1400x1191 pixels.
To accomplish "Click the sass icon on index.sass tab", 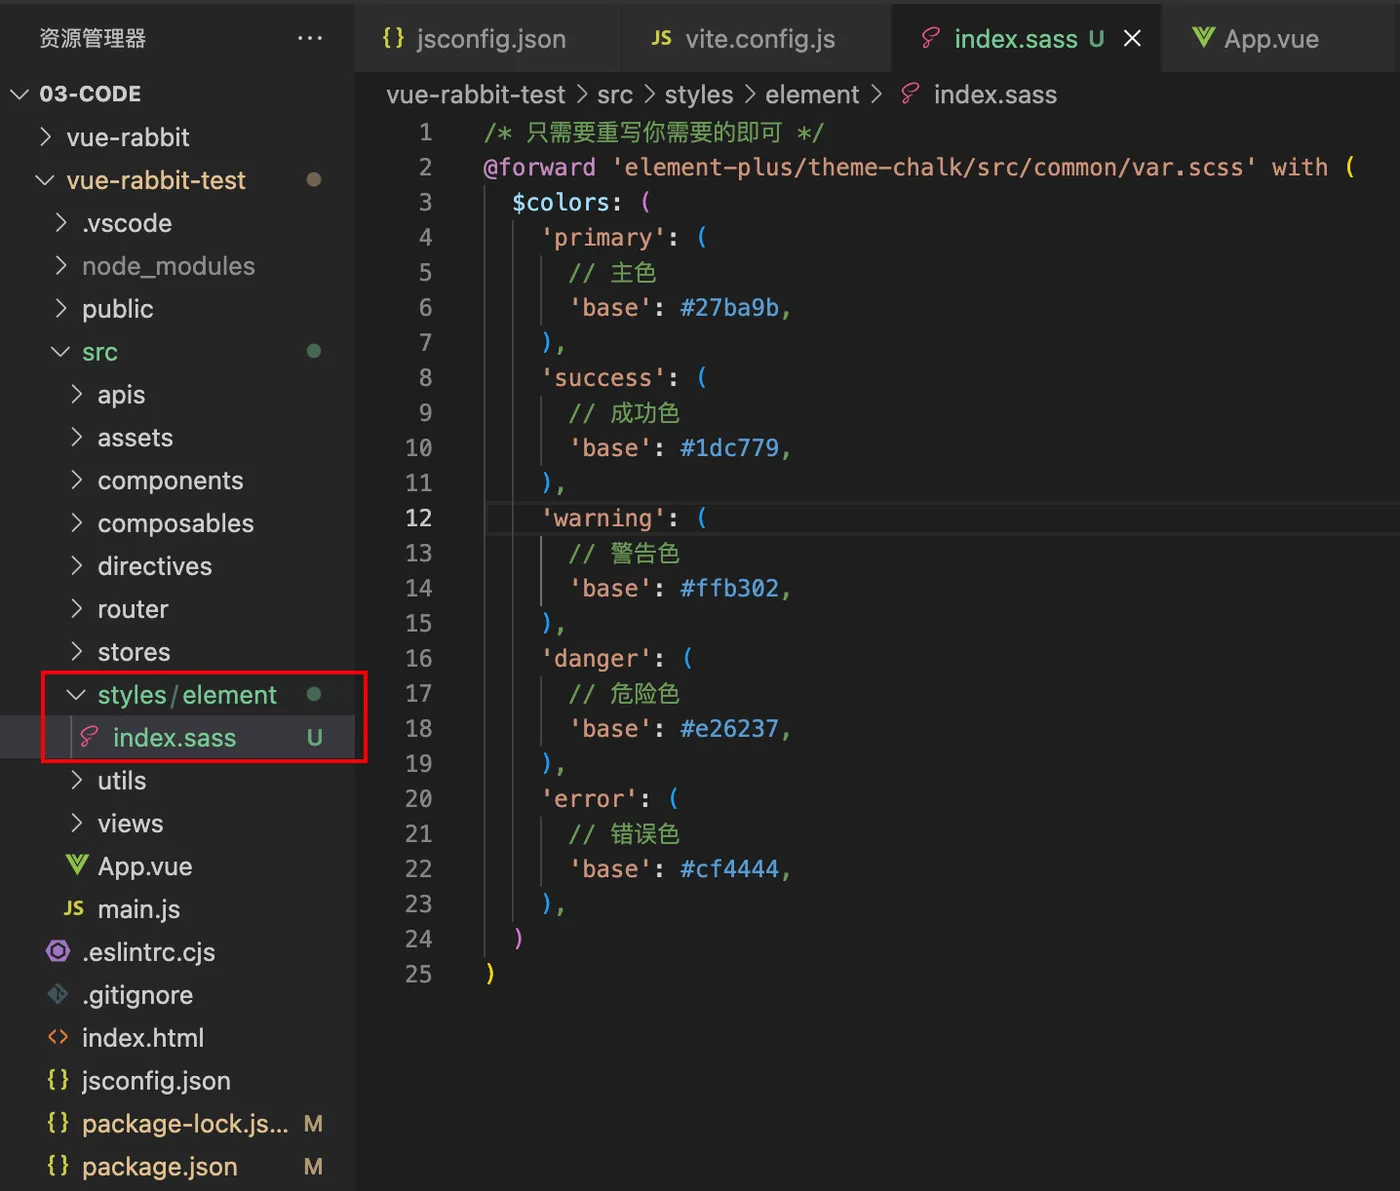I will 930,38.
